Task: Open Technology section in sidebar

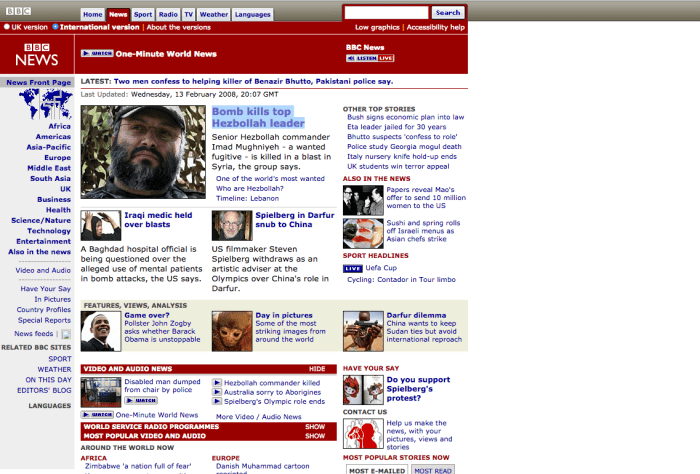Action: coord(49,231)
